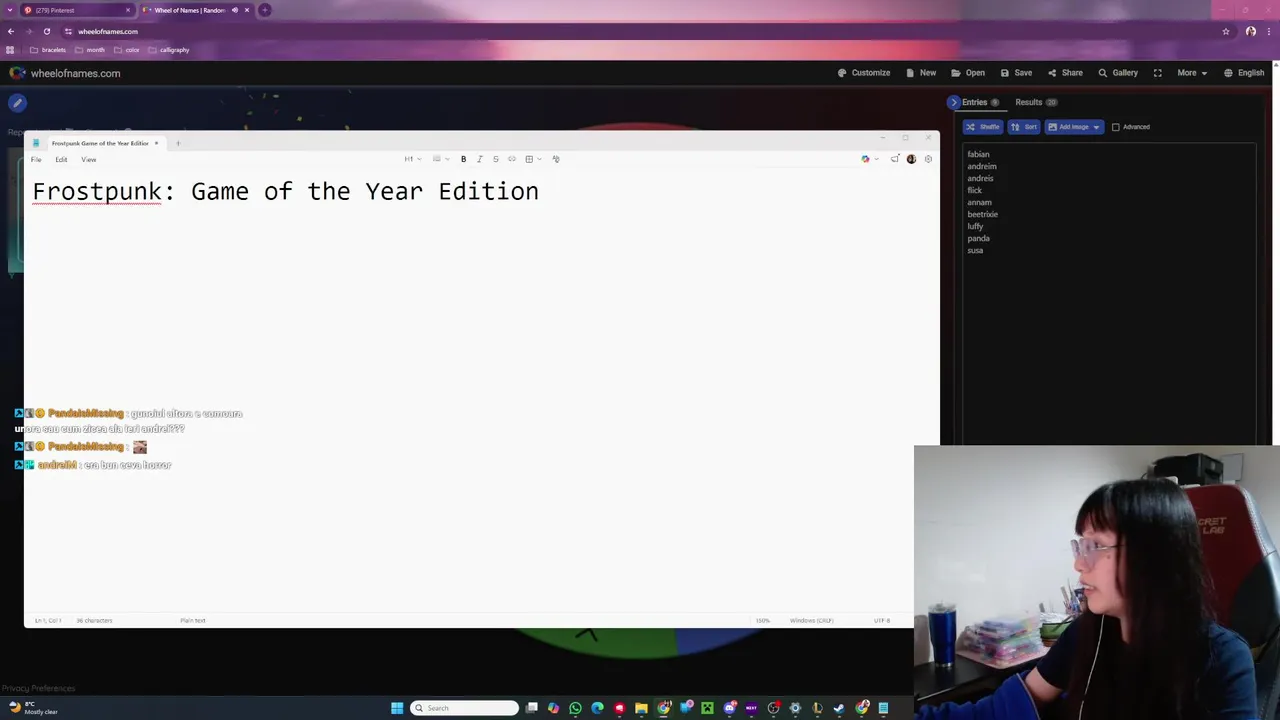Open WhatsApp from the taskbar
Viewport: 1280px width, 720px height.
tap(575, 708)
